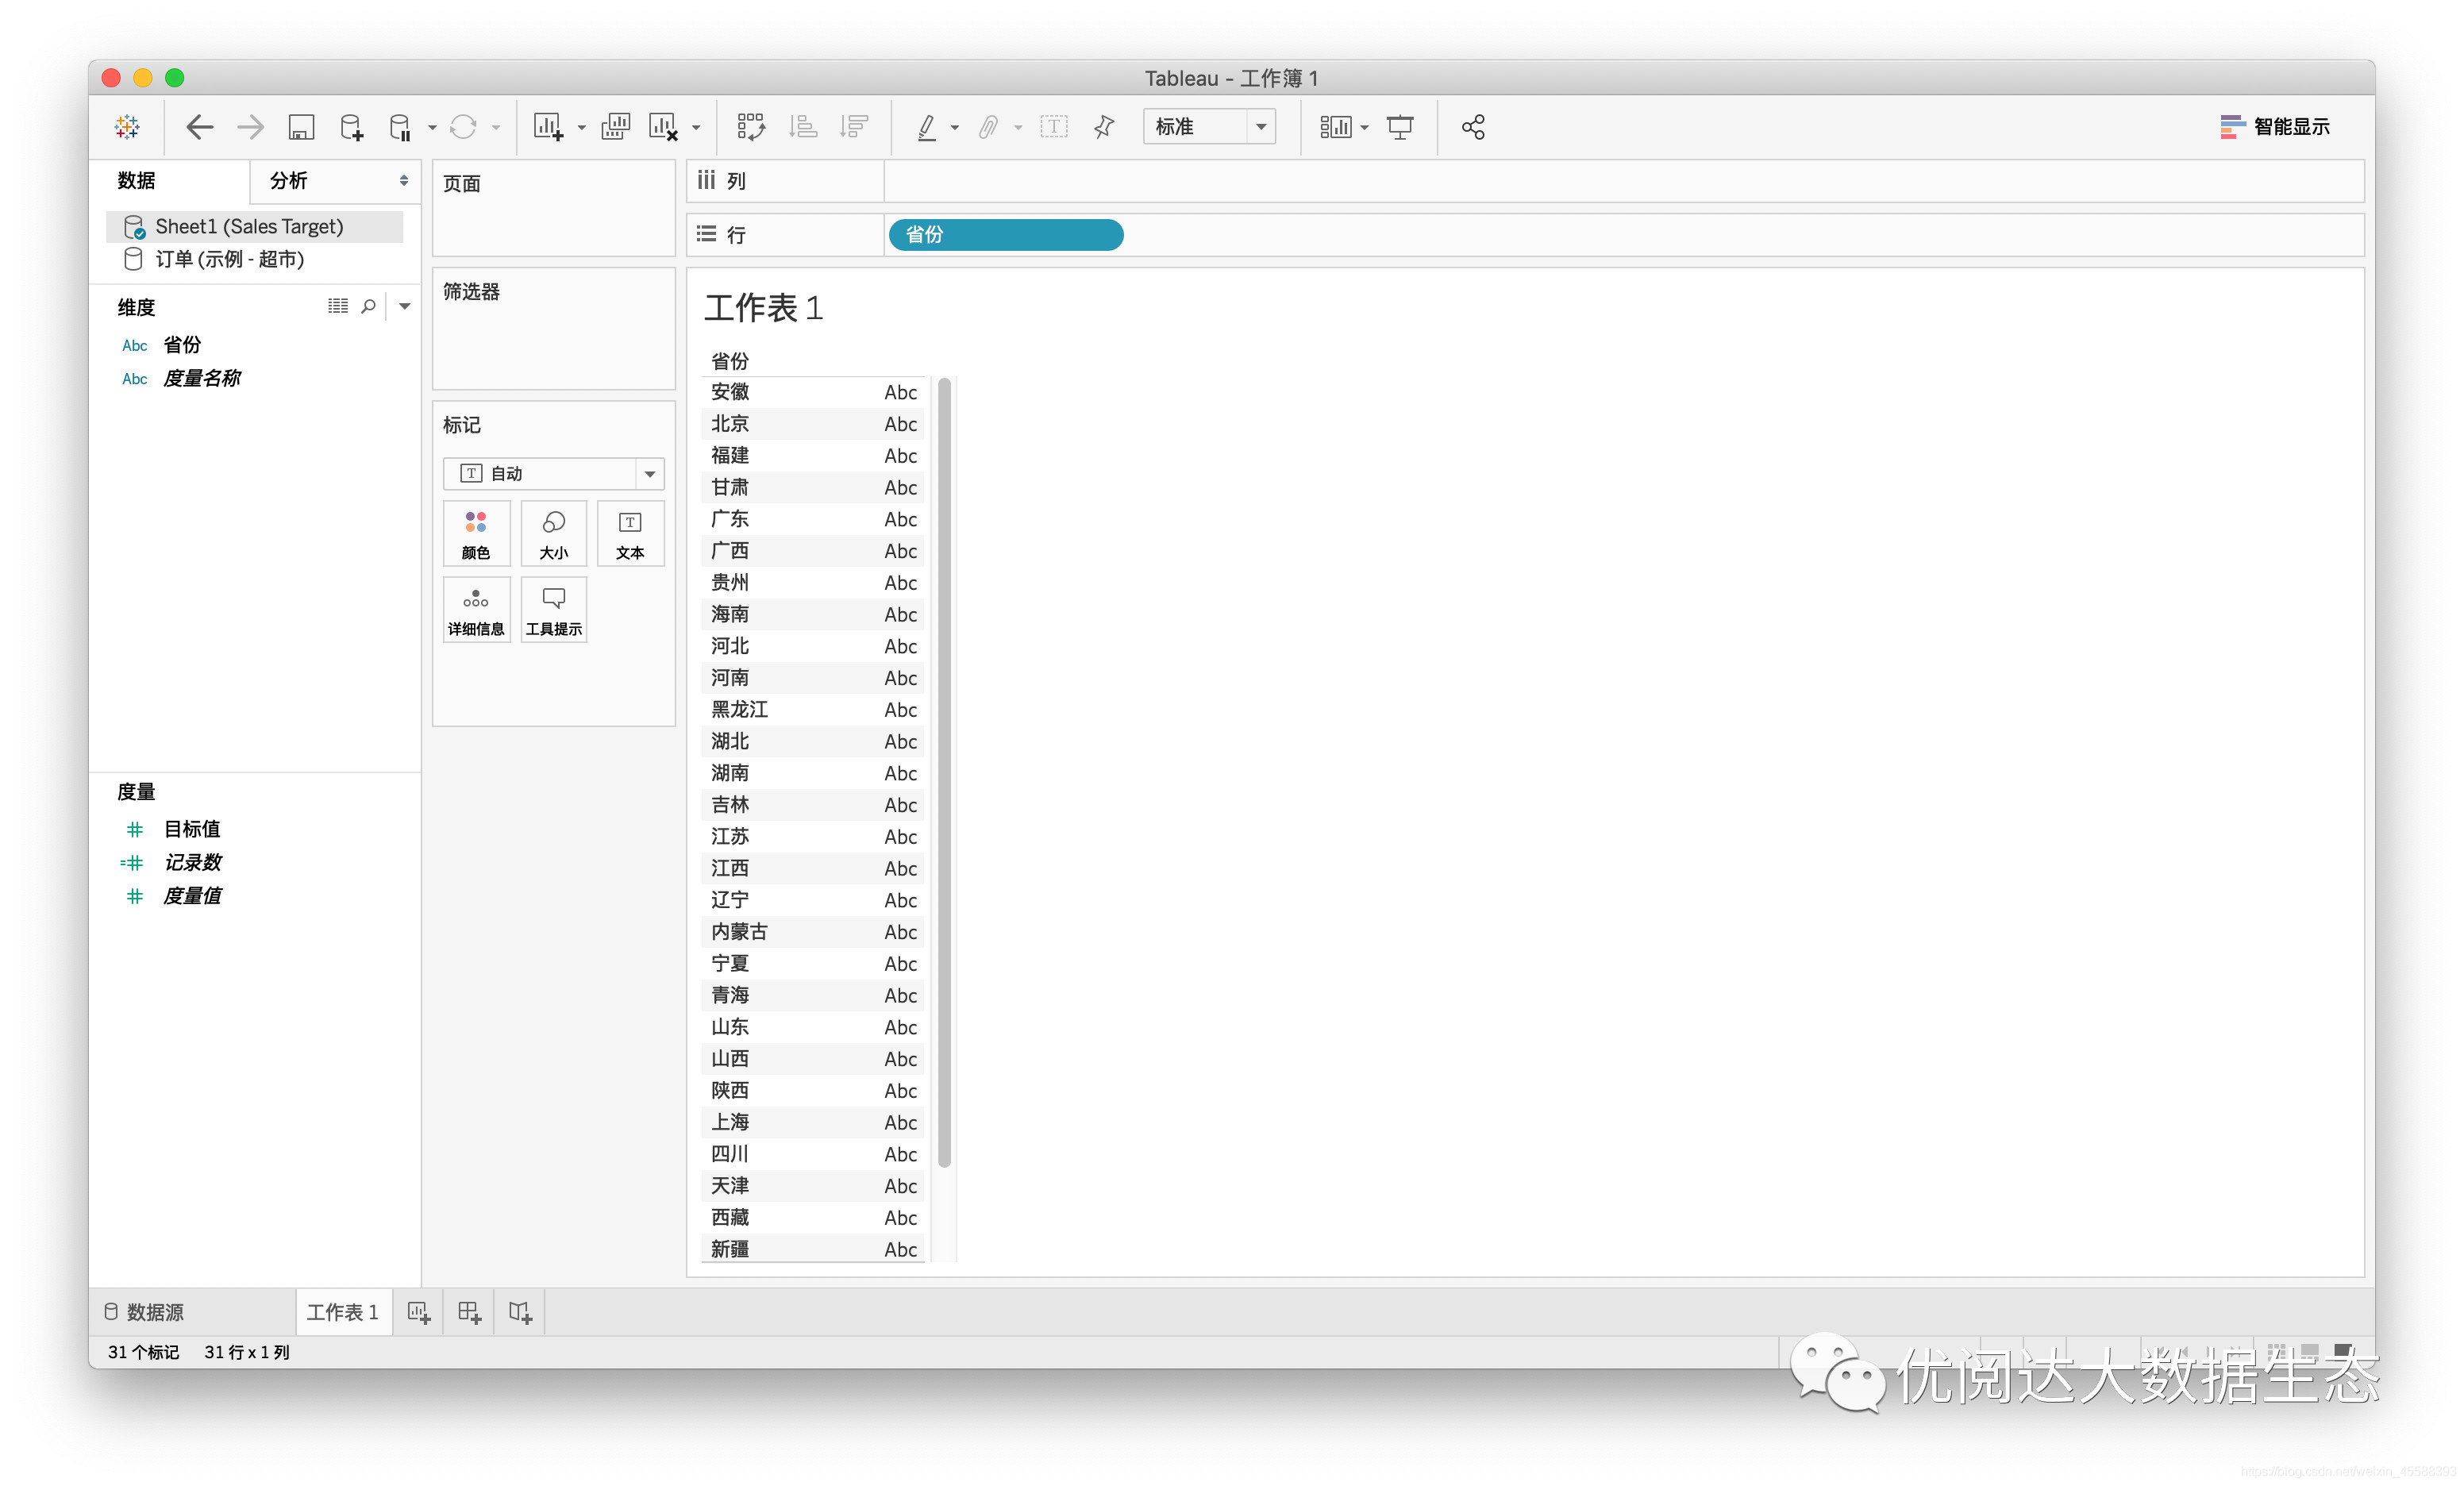The height and width of the screenshot is (1486, 2464).
Task: Switch to the 工作表 1 sheet tab
Action: [x=343, y=1312]
